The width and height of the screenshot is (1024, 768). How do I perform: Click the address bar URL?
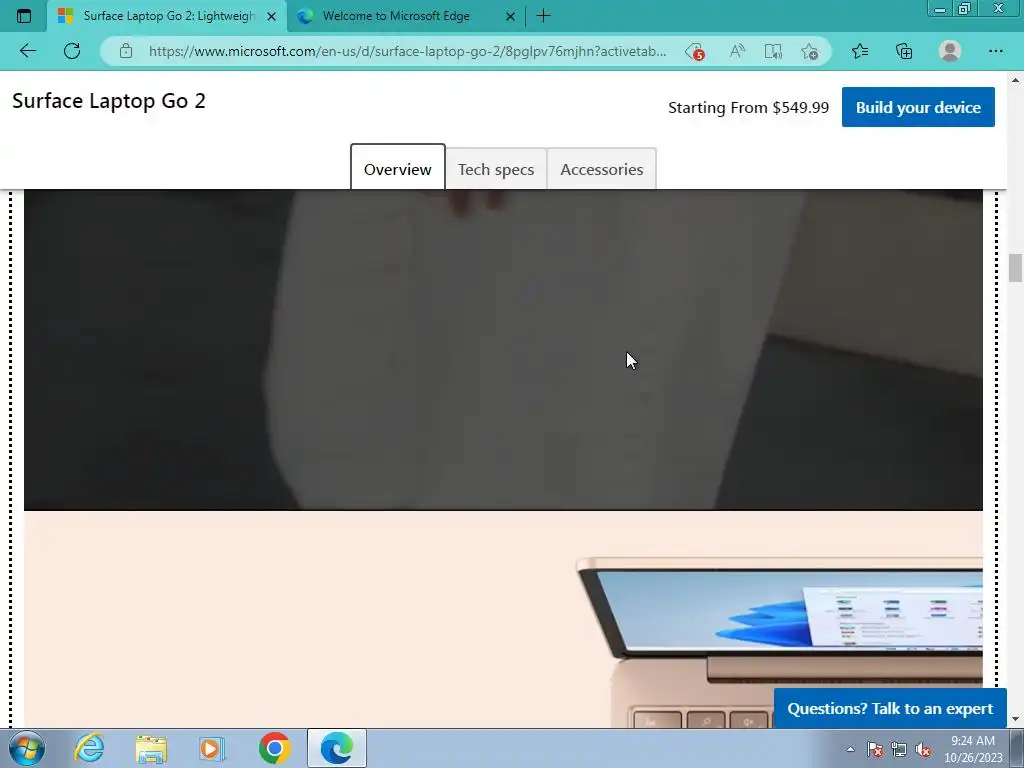tap(408, 51)
